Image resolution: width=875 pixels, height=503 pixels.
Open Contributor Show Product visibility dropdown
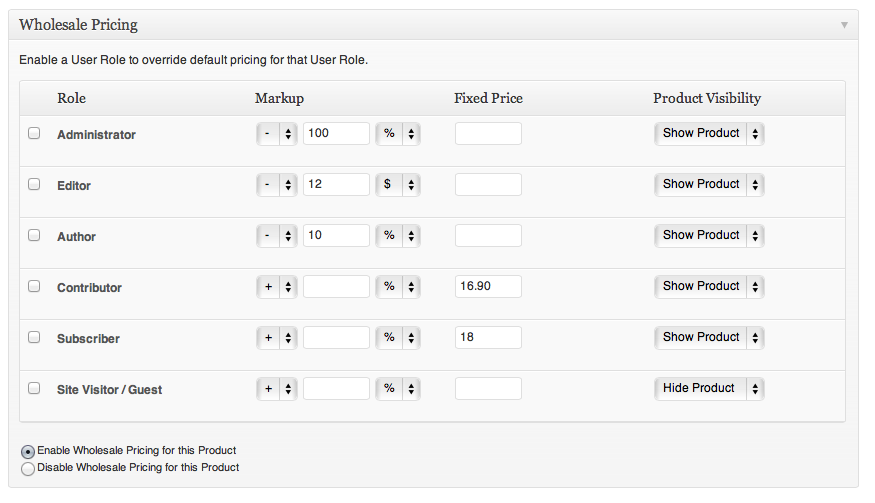tap(709, 286)
